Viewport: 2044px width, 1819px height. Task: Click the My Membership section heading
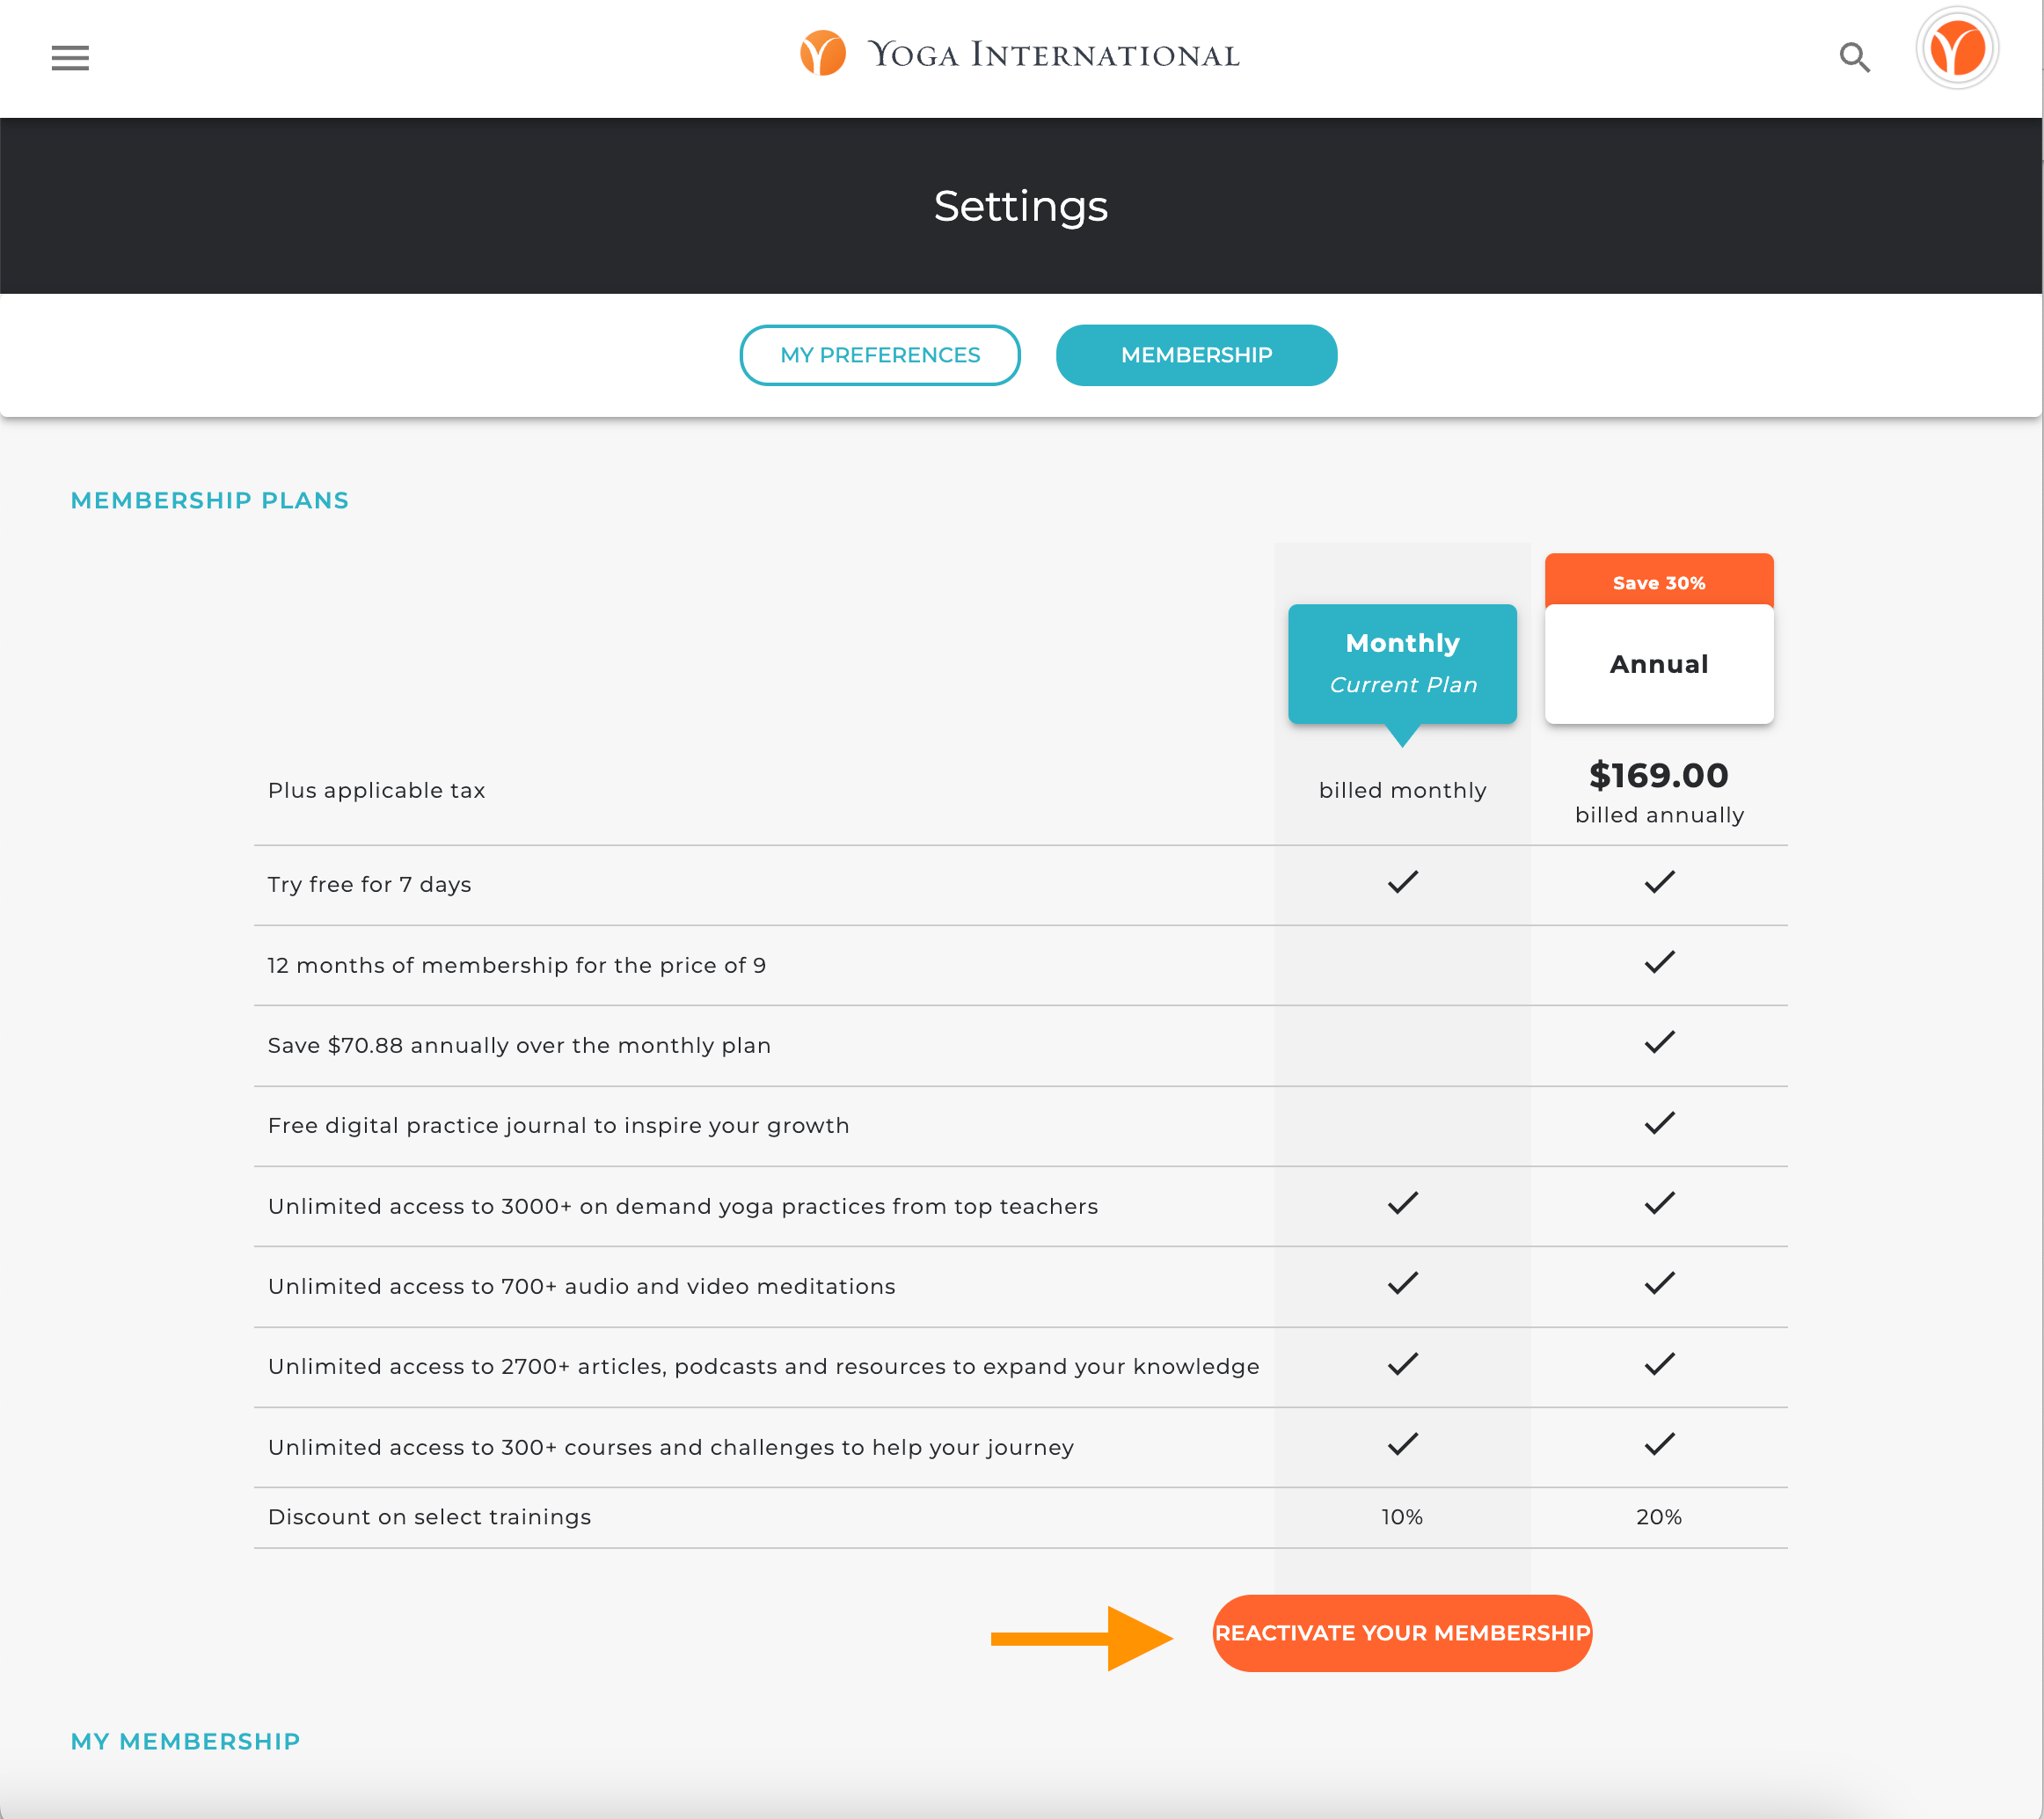(185, 1741)
